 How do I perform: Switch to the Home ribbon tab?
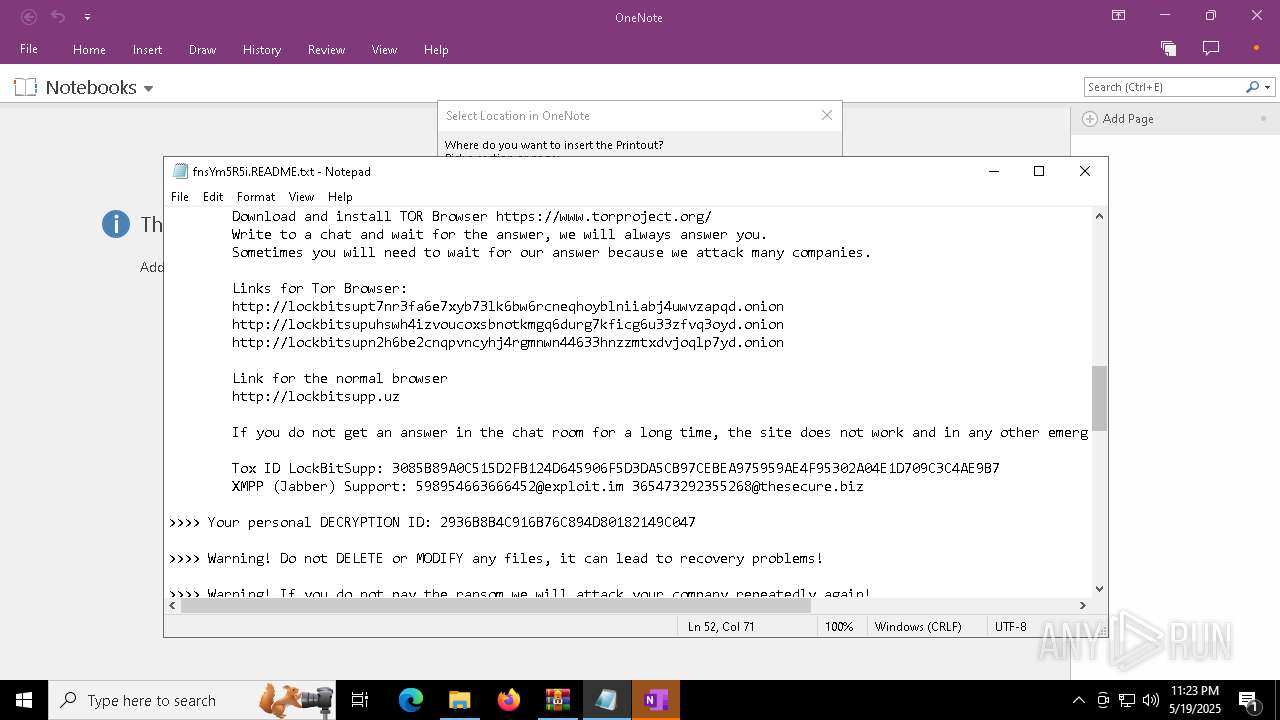pos(89,49)
